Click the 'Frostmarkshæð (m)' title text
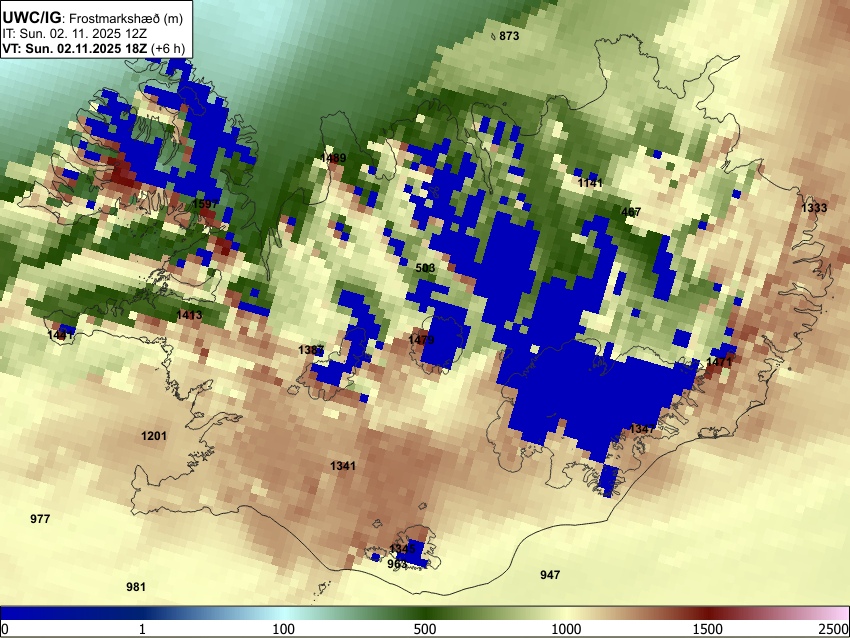The width and height of the screenshot is (850, 638). [x=126, y=18]
